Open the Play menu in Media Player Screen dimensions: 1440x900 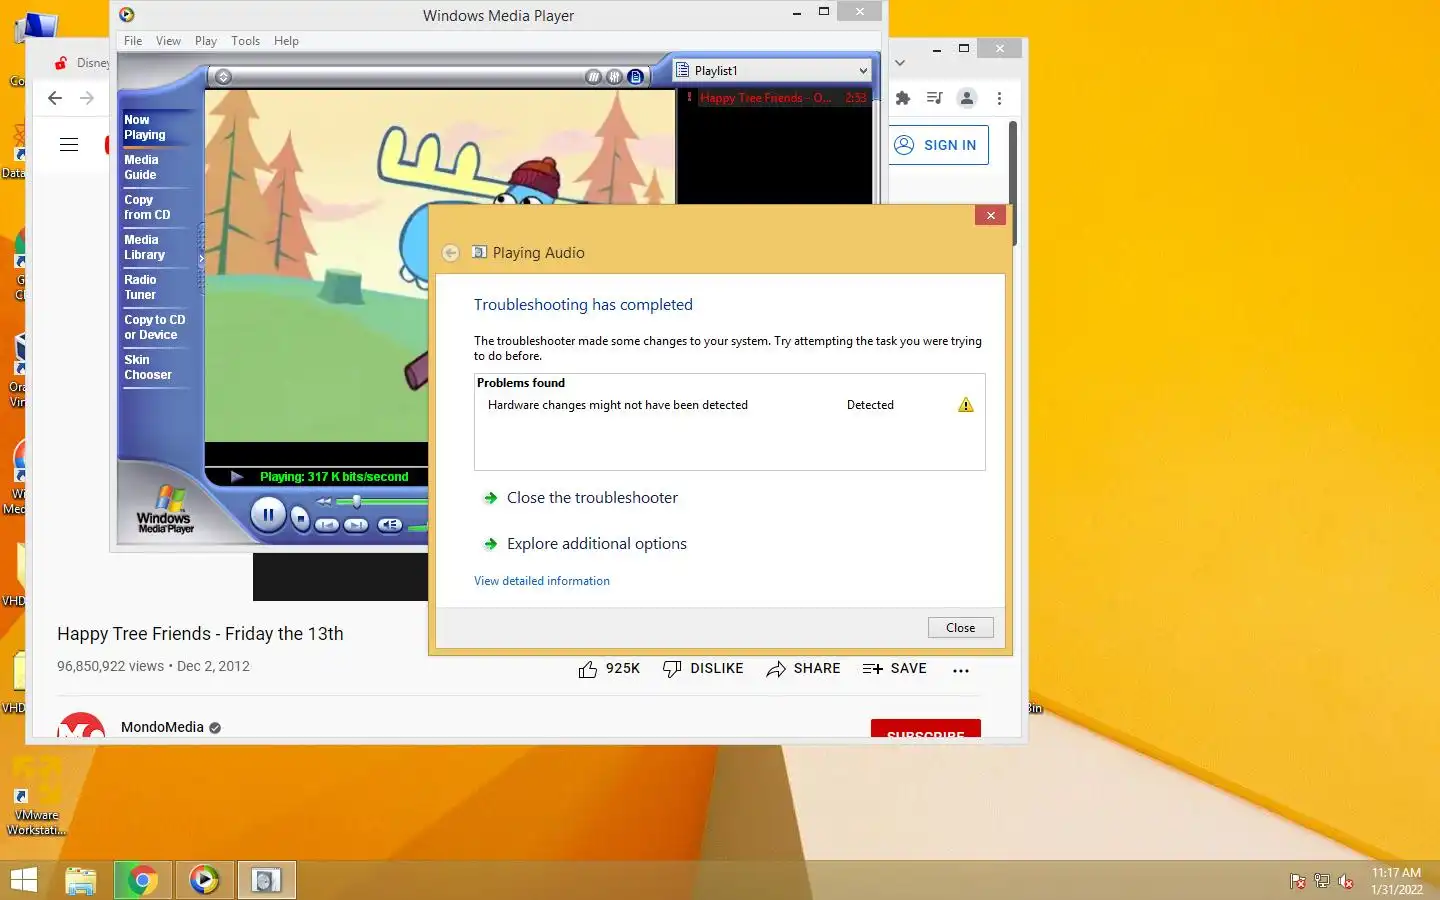tap(206, 41)
